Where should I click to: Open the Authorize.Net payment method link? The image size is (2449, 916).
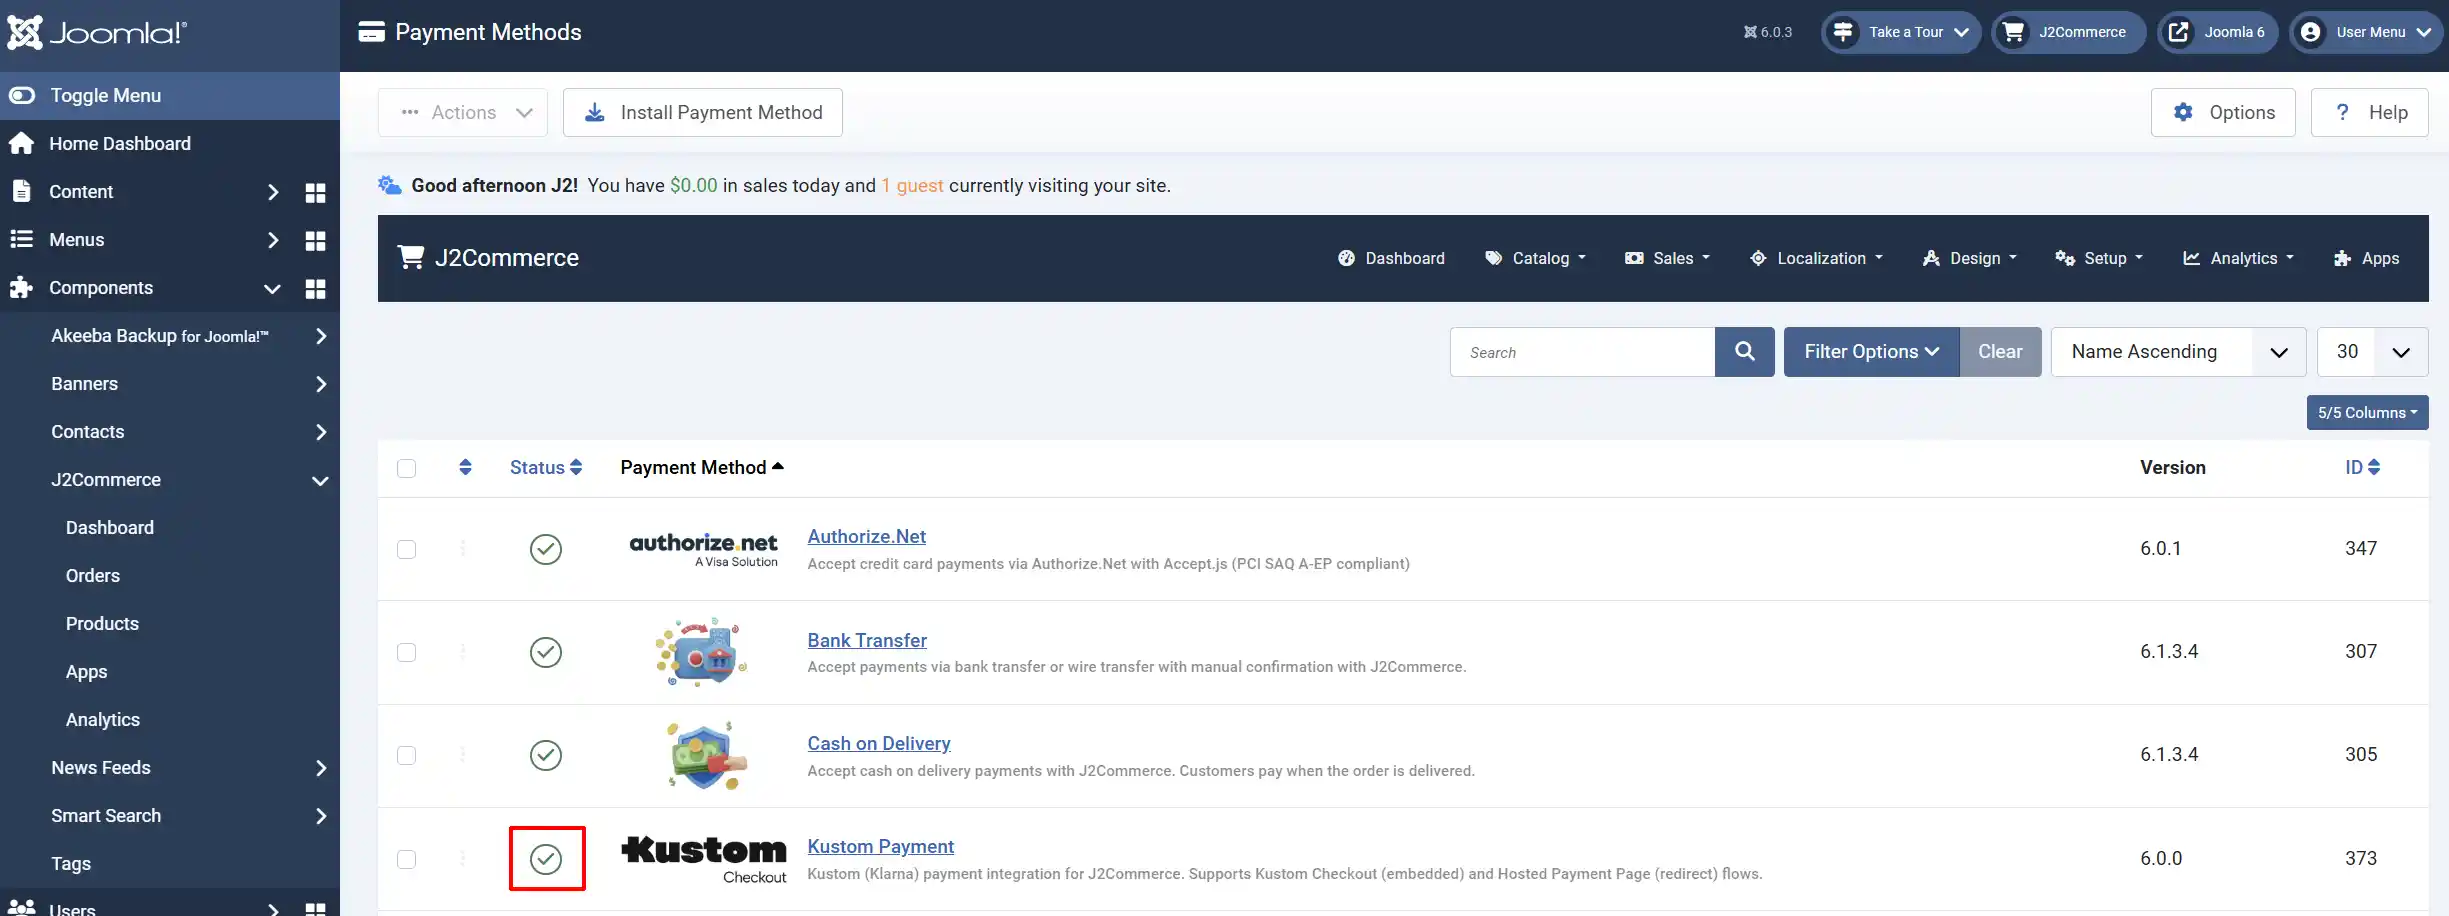coord(866,537)
